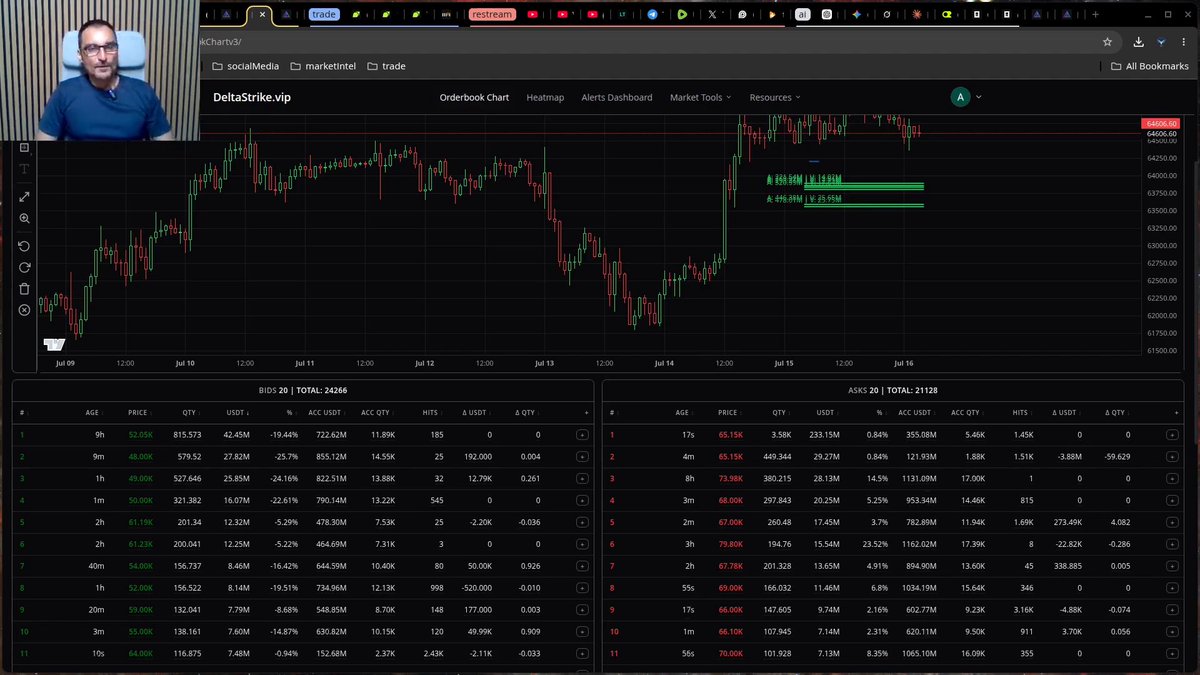Viewport: 1200px width, 675px height.
Task: Open the Orderbook Chart page
Action: 474,98
